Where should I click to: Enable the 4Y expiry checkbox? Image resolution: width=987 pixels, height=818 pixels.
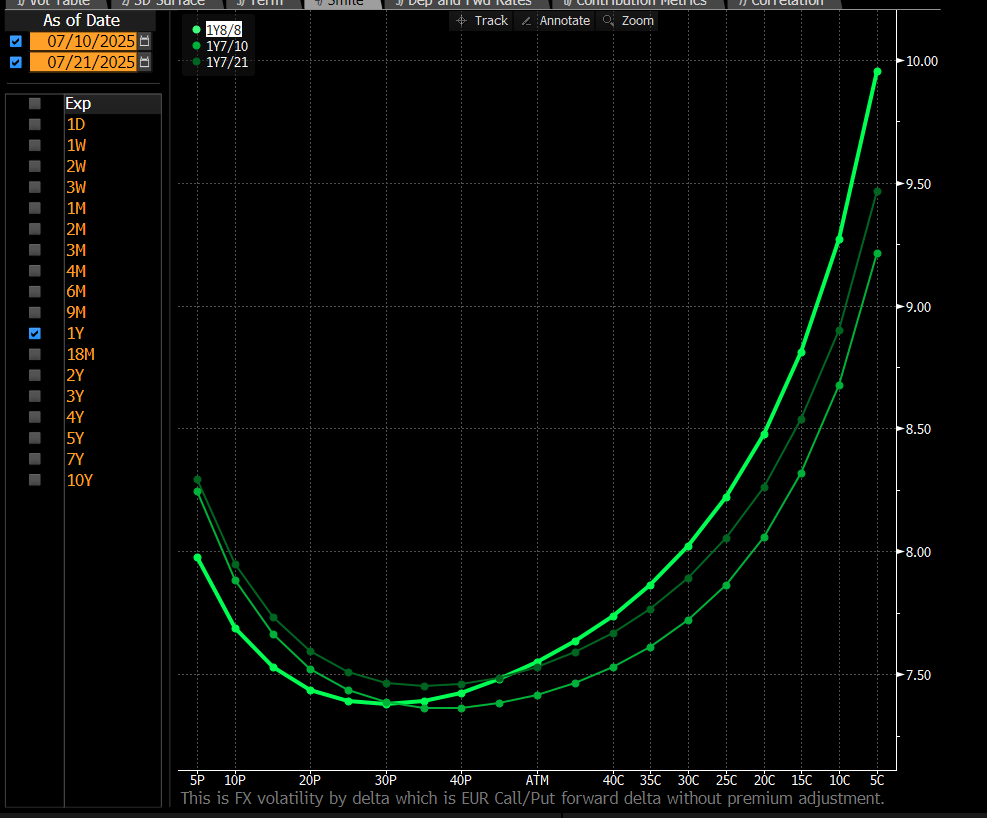coord(35,417)
